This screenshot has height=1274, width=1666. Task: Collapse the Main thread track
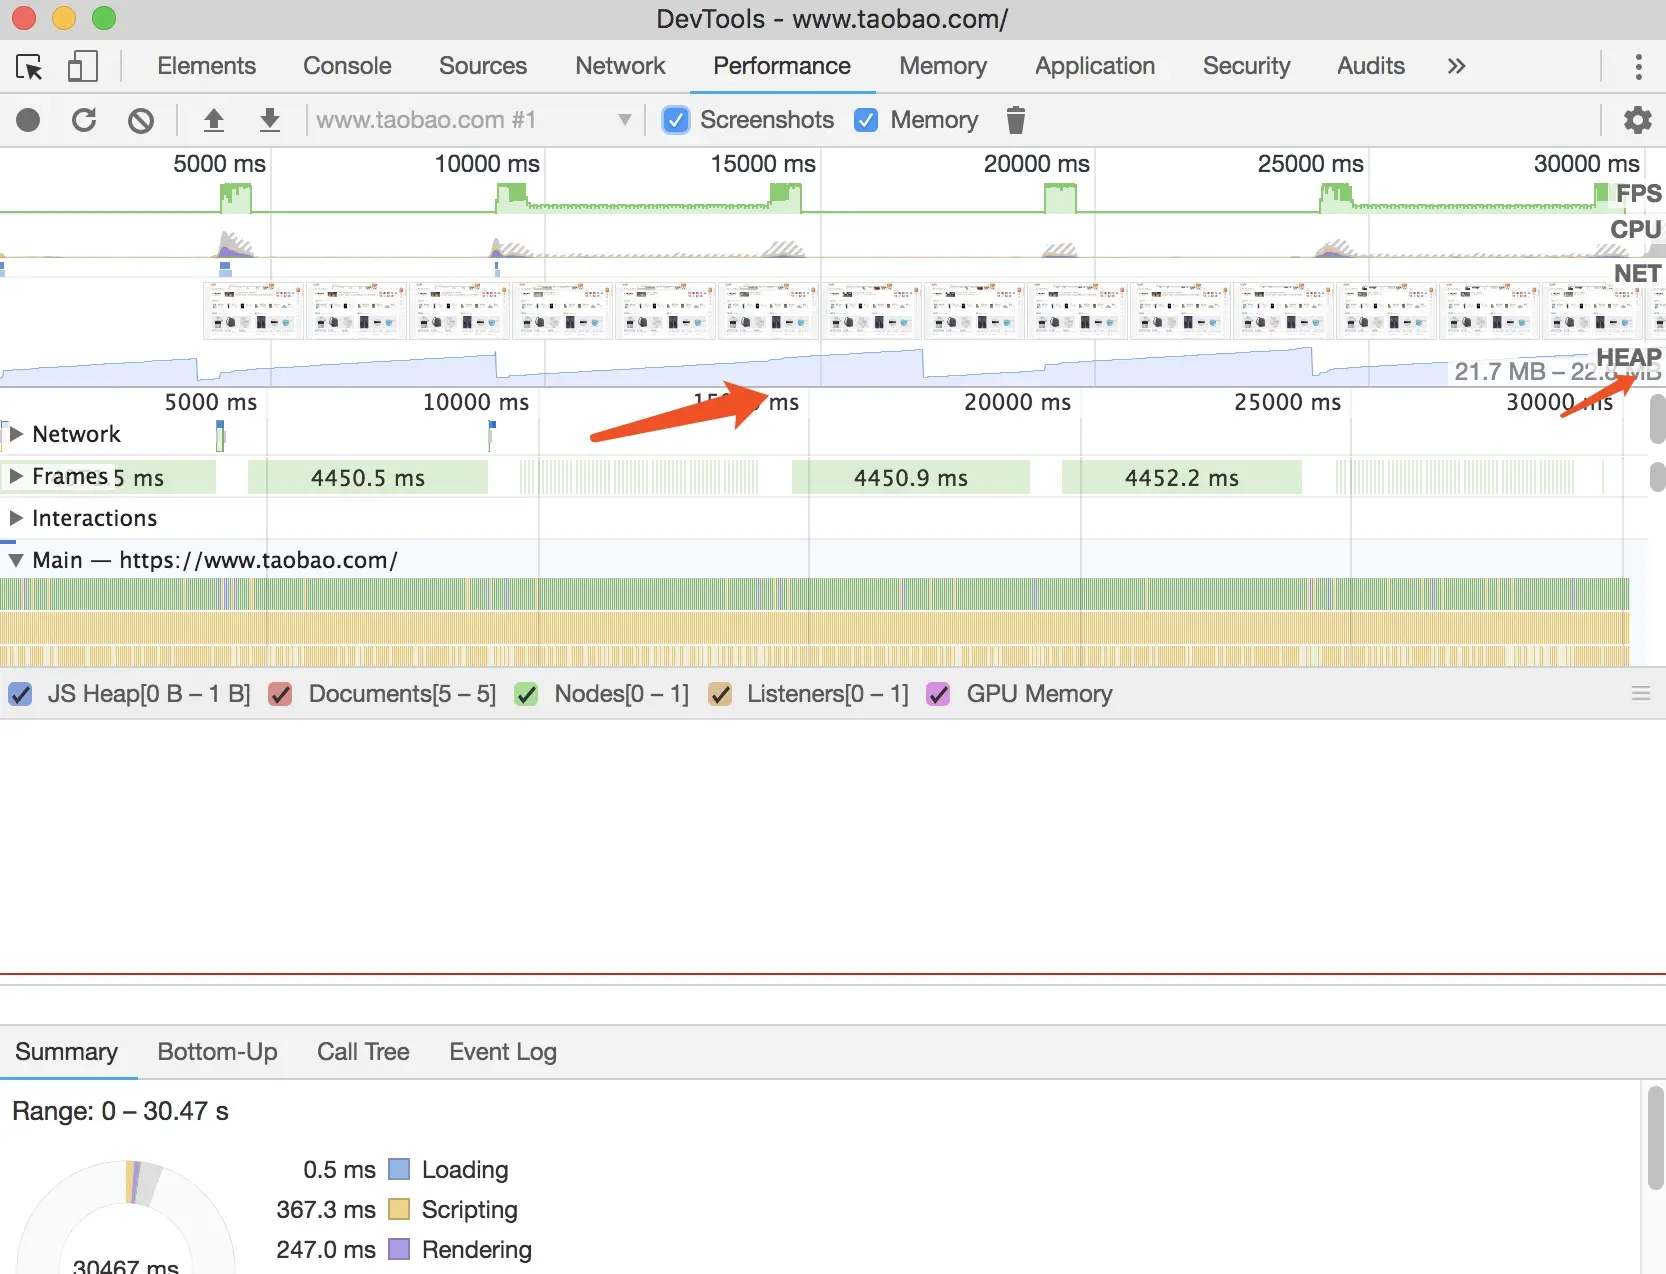(x=16, y=560)
